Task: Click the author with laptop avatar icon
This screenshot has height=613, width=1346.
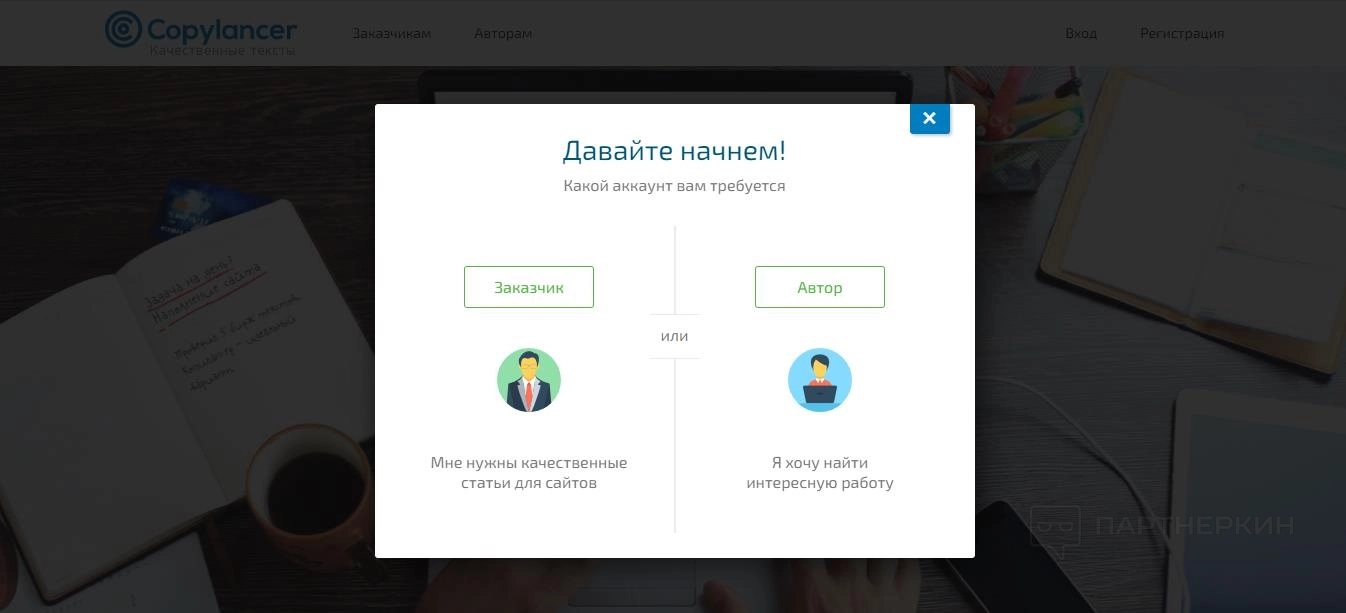Action: pos(820,380)
